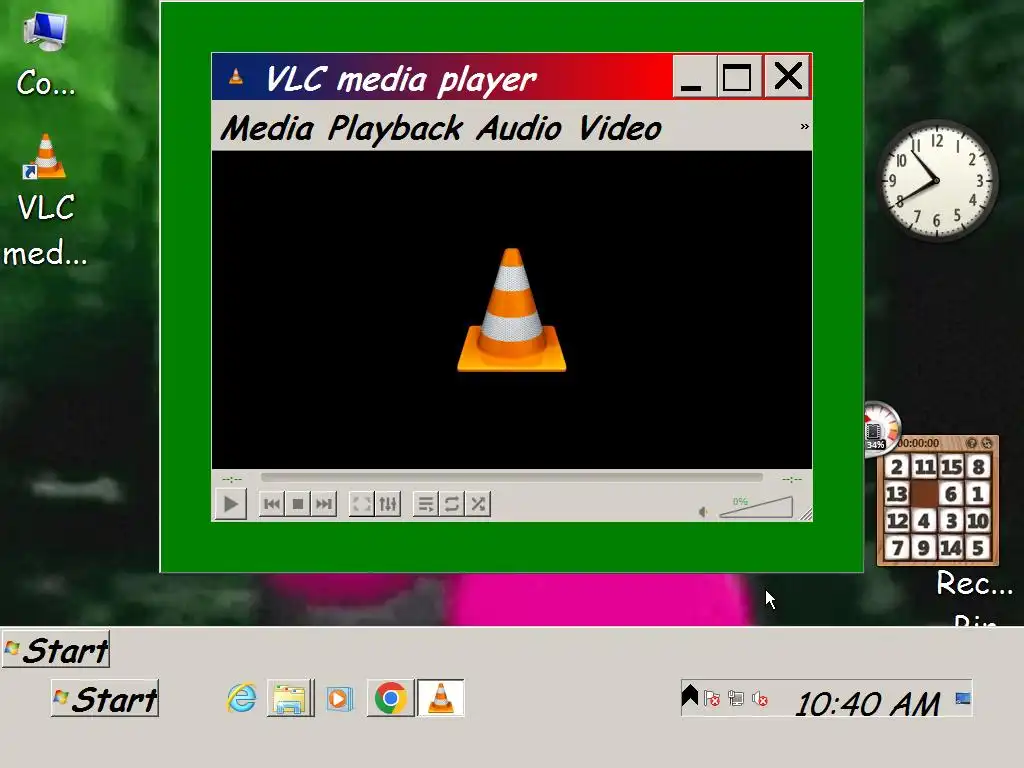Viewport: 1024px width, 768px height.
Task: Click the VLC taskbar button
Action: [x=441, y=698]
